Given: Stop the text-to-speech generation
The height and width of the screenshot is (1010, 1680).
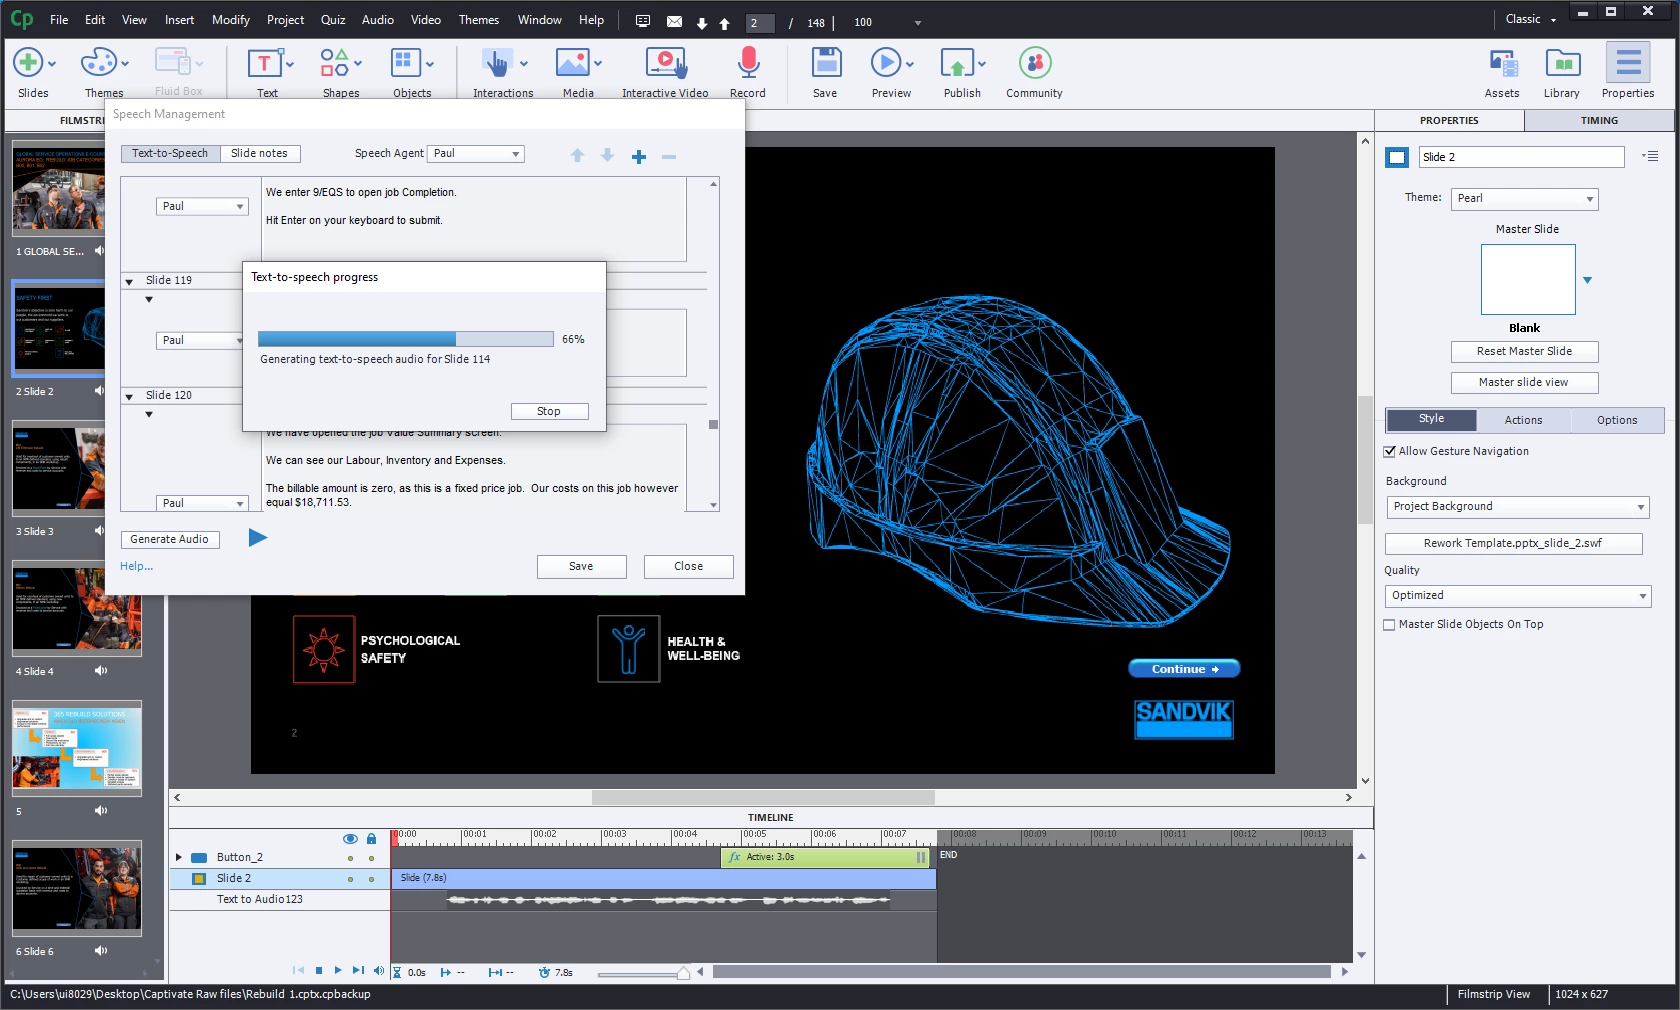Looking at the screenshot, I should click(x=549, y=412).
